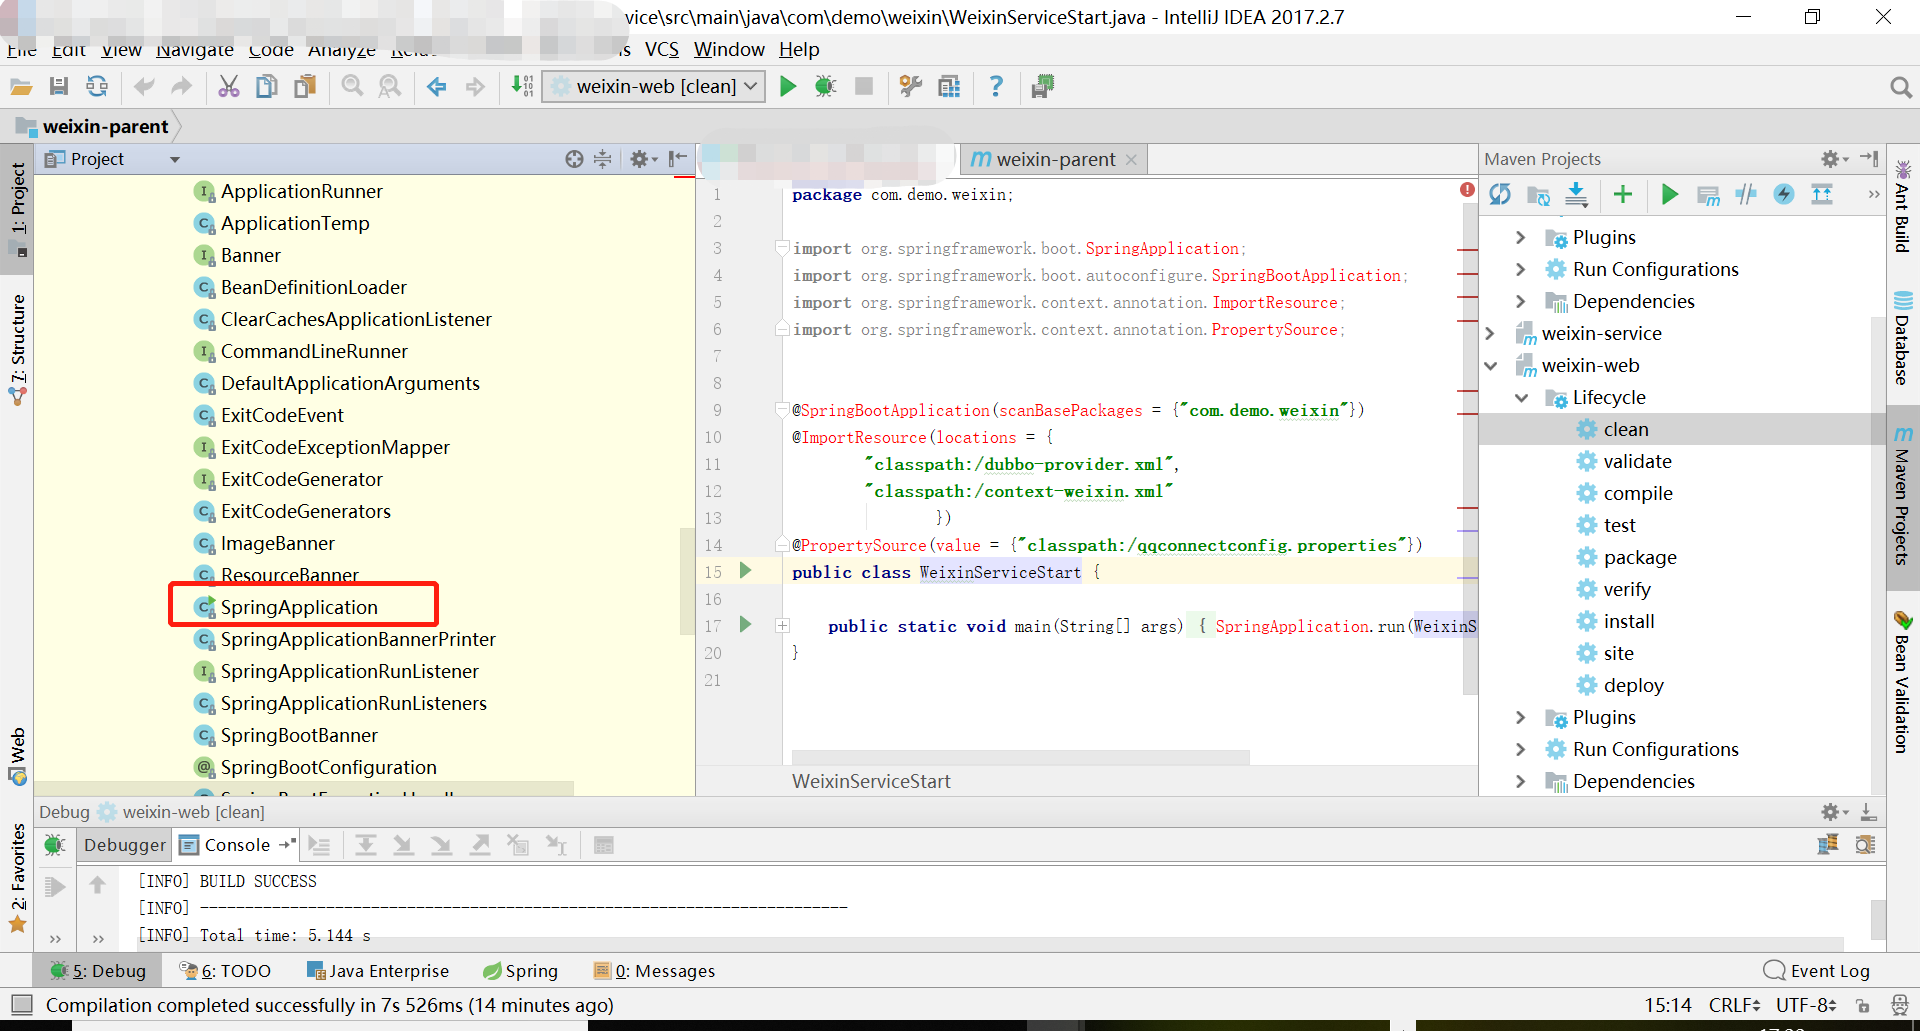Screen dimensions: 1920x1031
Task: Click the Save All toolbar icon
Action: pyautogui.click(x=59, y=87)
